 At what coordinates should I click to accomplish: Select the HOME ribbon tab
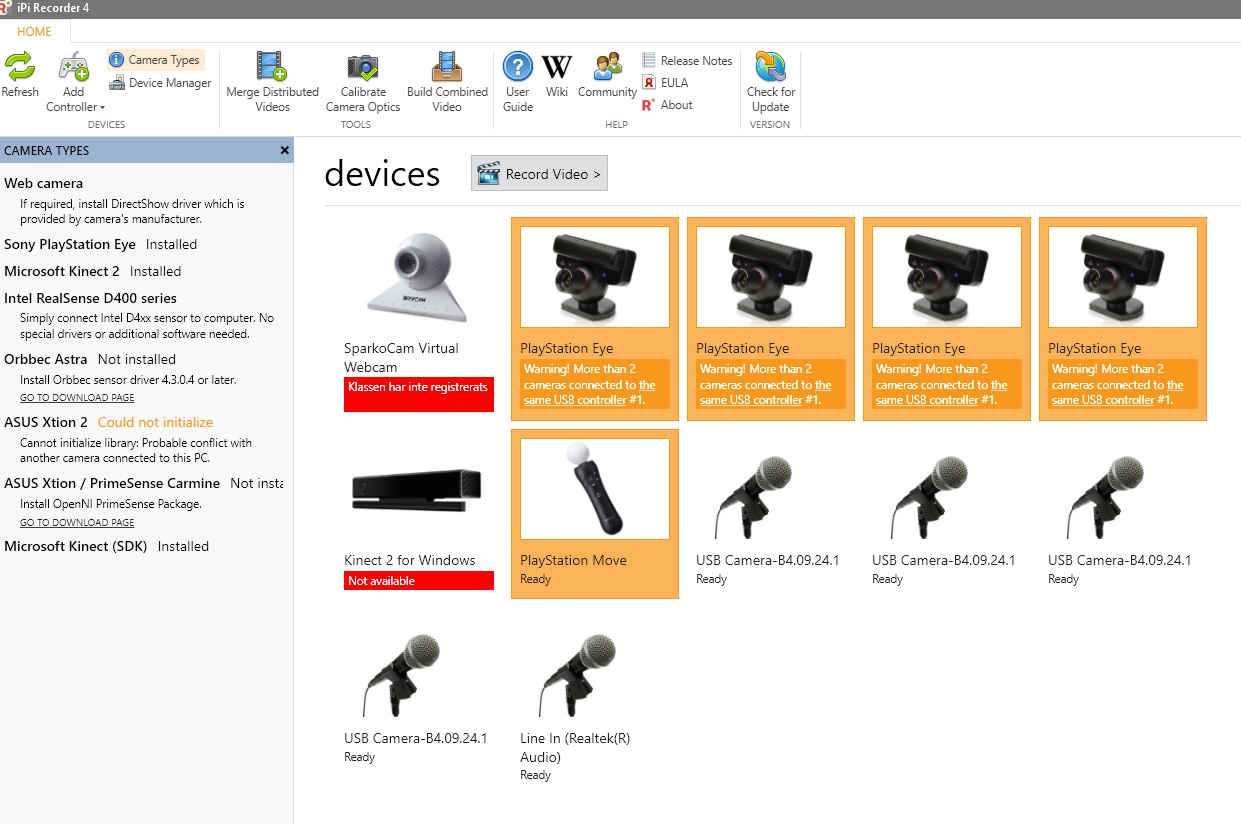34,32
